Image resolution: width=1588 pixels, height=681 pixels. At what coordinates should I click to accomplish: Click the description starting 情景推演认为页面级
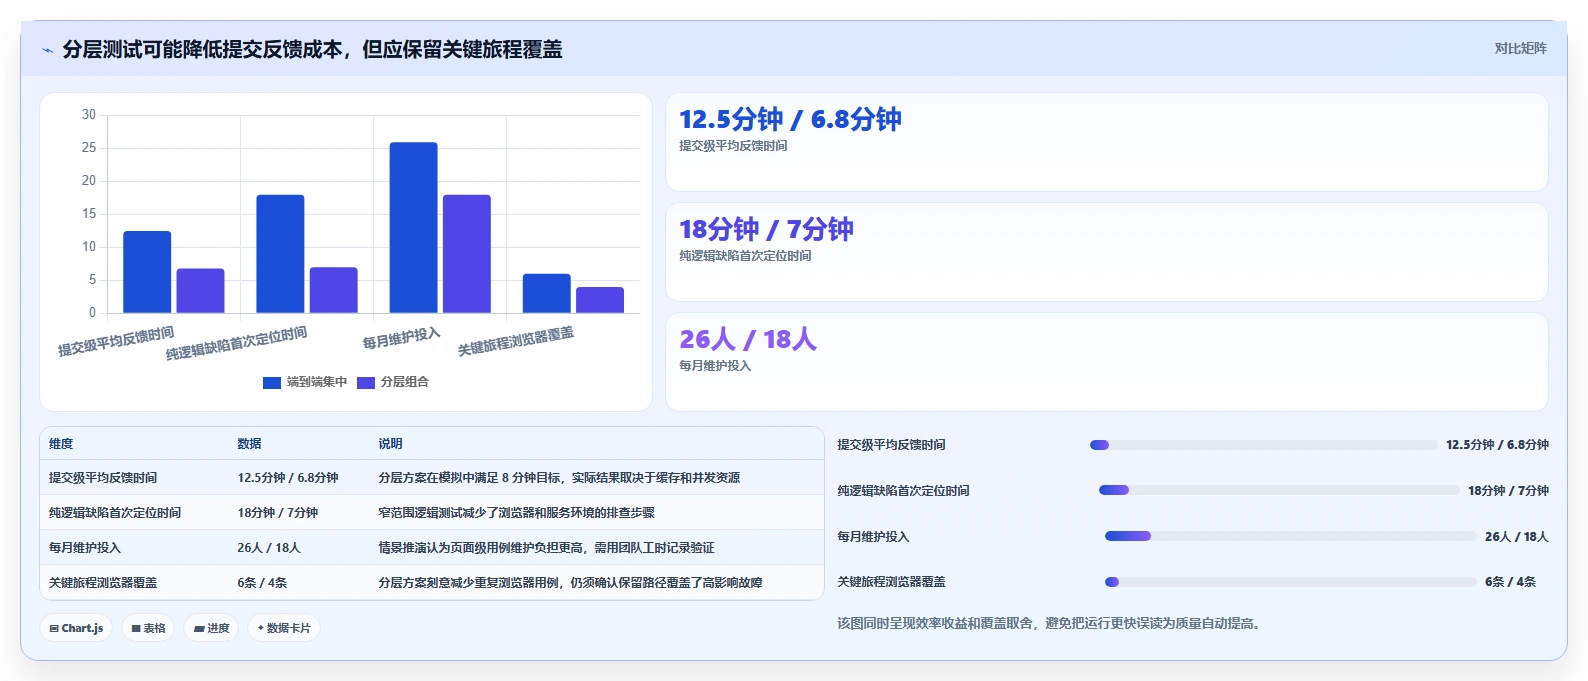(x=546, y=548)
